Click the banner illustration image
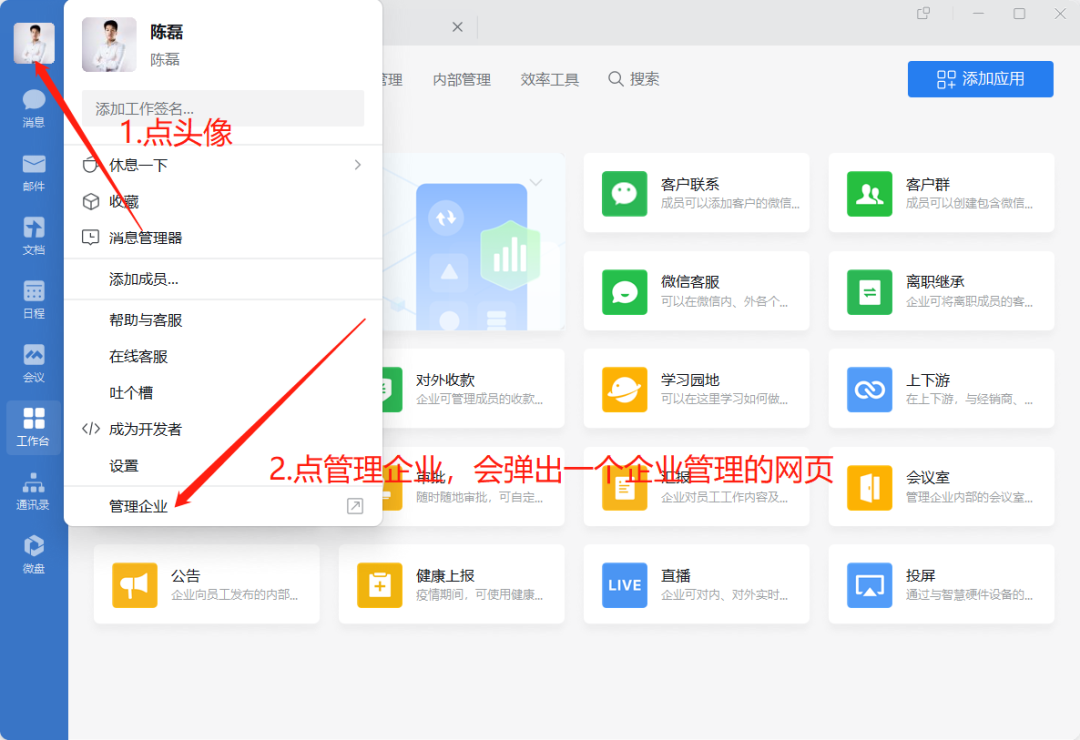 [473, 242]
